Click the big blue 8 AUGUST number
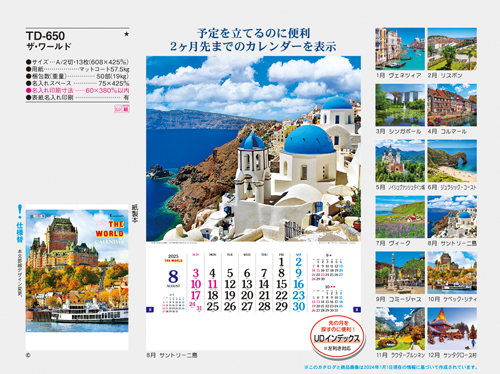Image resolution: width=500 pixels, height=374 pixels. tap(173, 277)
